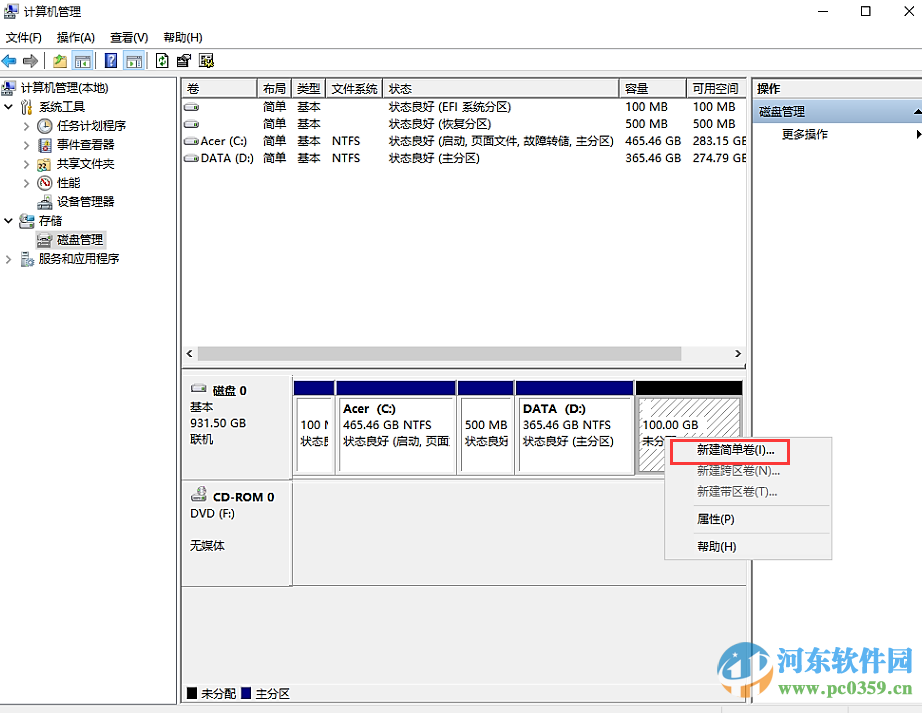The image size is (922, 713).
Task: Toggle the action pane icon
Action: [x=134, y=60]
